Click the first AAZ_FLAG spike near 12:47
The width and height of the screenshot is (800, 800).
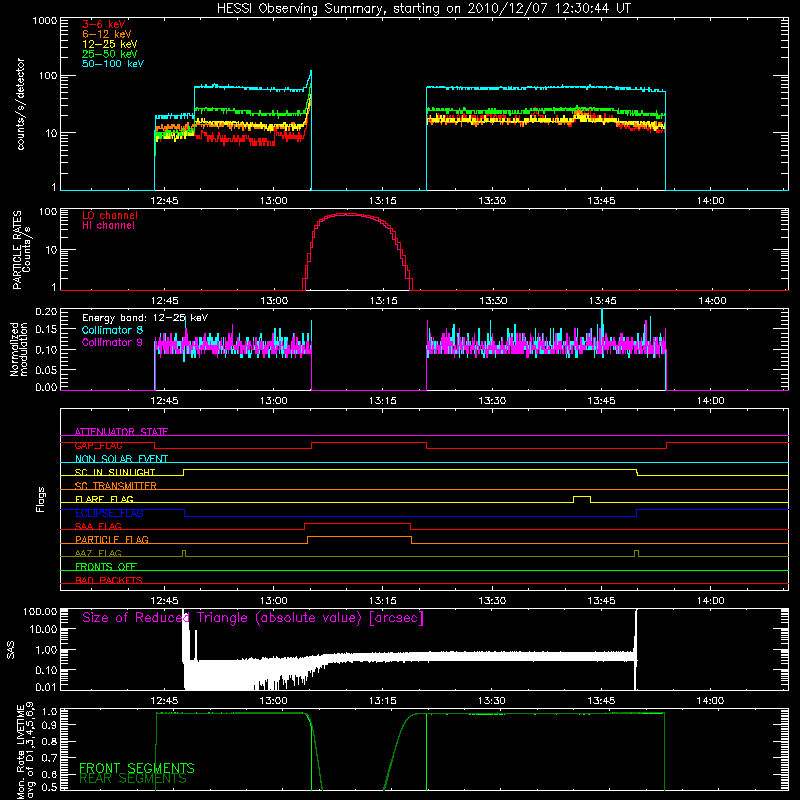[184, 553]
